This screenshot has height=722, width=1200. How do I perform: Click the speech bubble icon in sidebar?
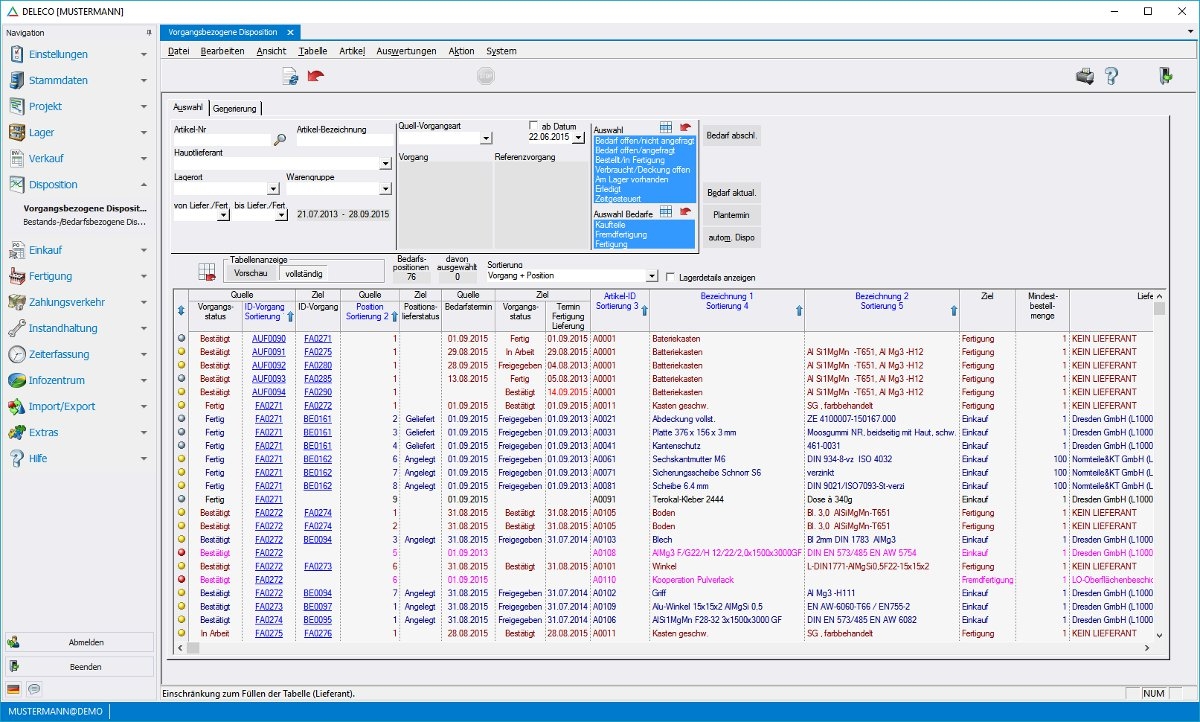[34, 689]
